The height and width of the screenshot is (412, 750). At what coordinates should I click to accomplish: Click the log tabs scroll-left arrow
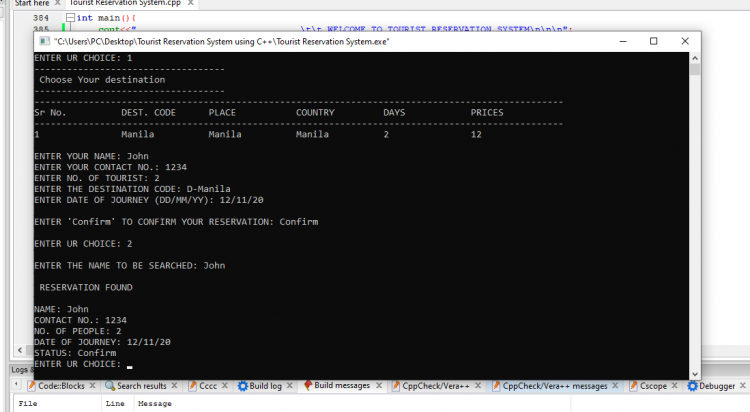tap(16, 385)
